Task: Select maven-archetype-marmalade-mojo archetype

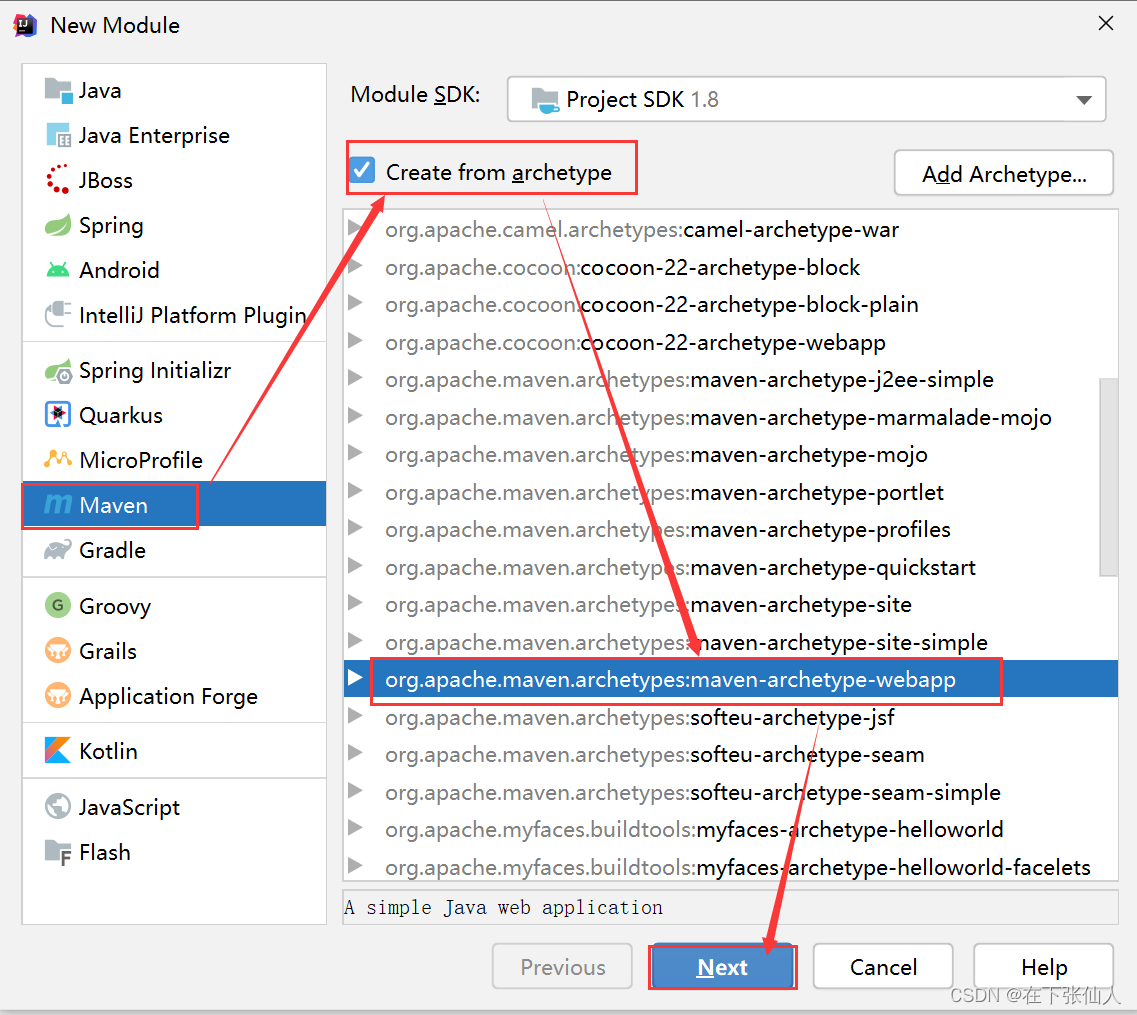Action: click(731, 417)
